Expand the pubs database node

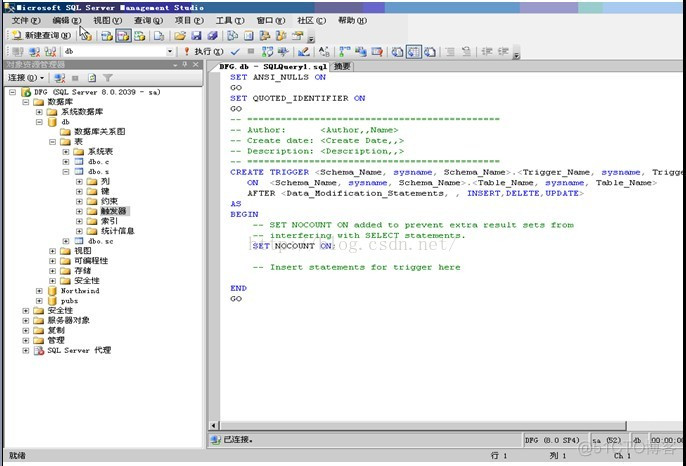[x=39, y=301]
